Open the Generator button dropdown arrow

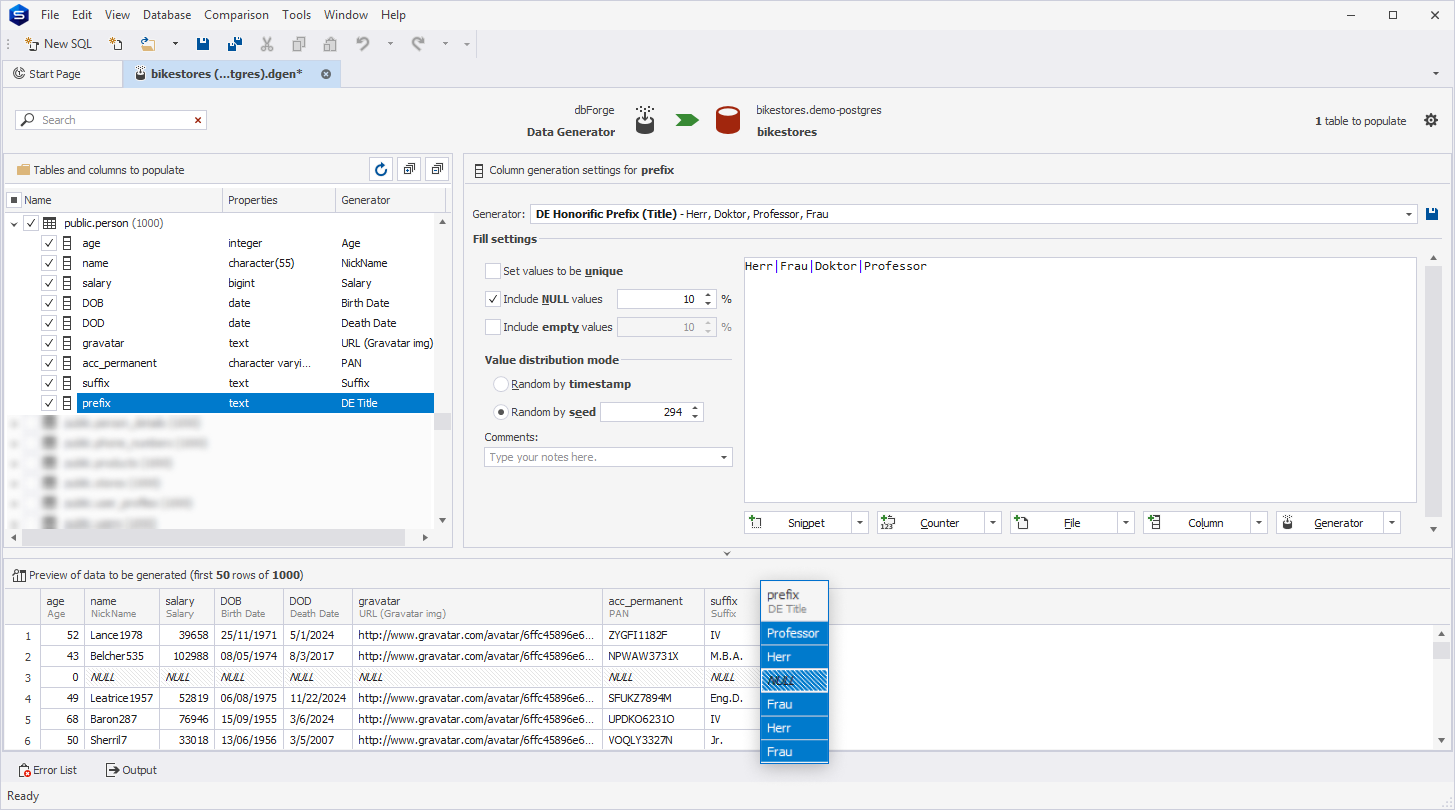pyautogui.click(x=1392, y=523)
